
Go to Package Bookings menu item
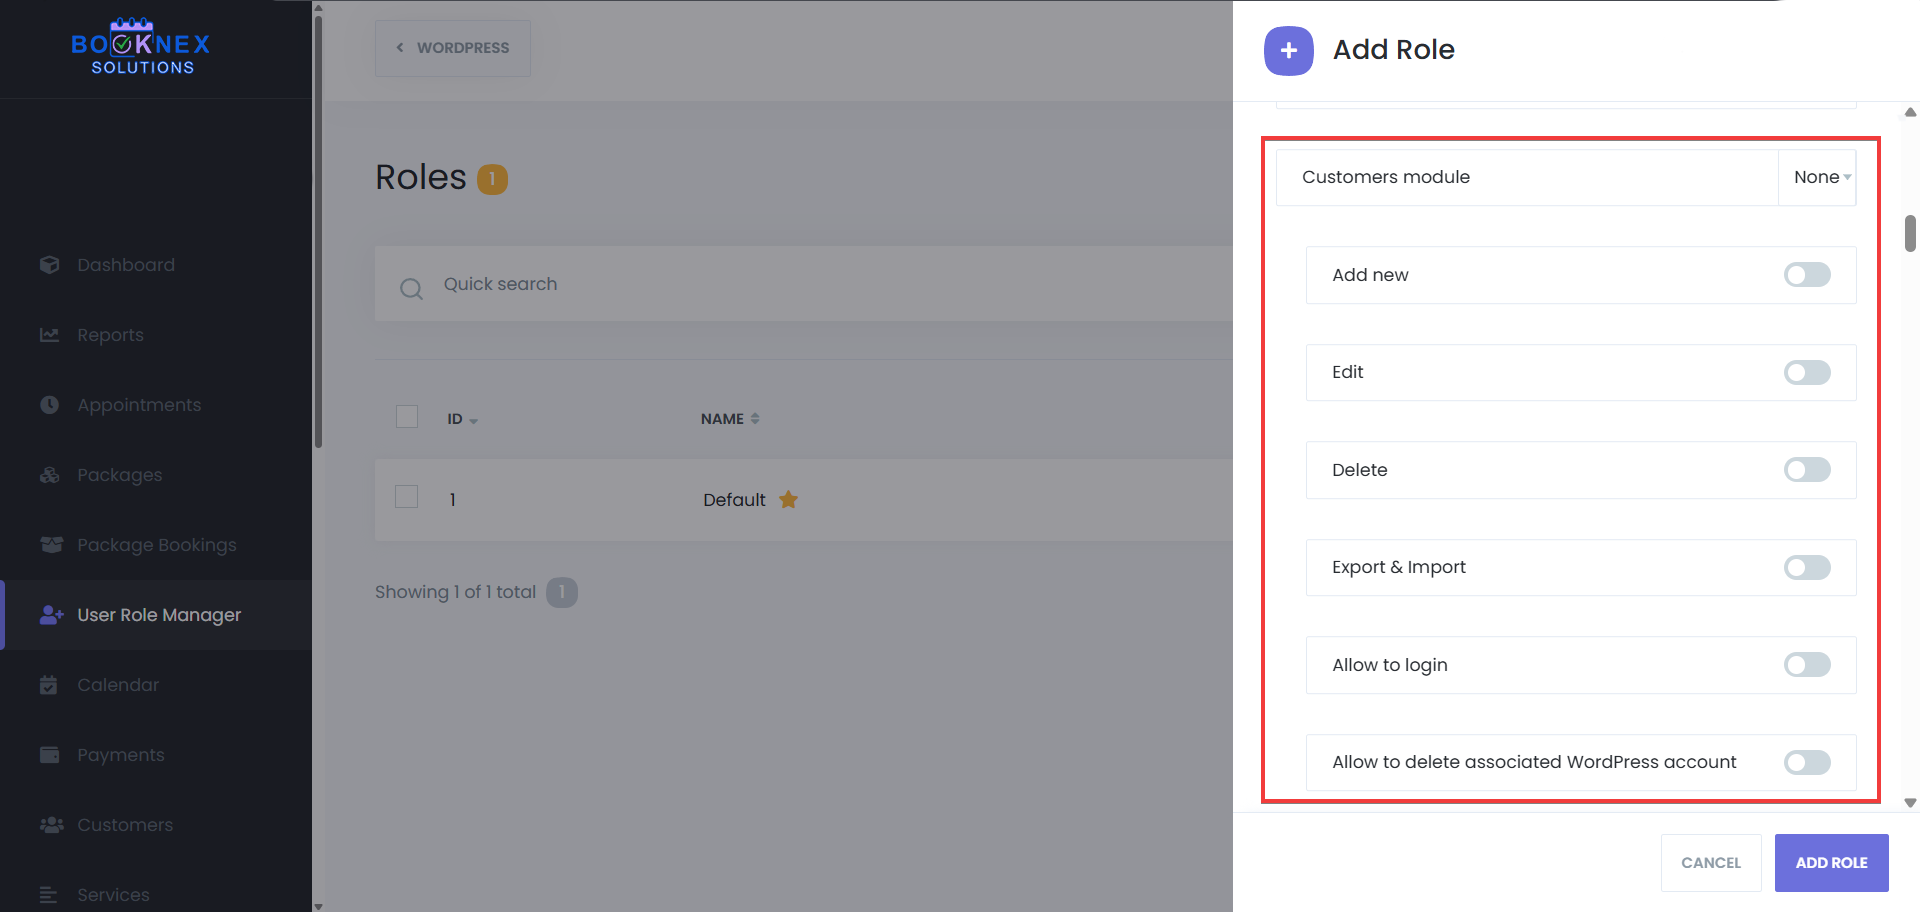point(157,545)
